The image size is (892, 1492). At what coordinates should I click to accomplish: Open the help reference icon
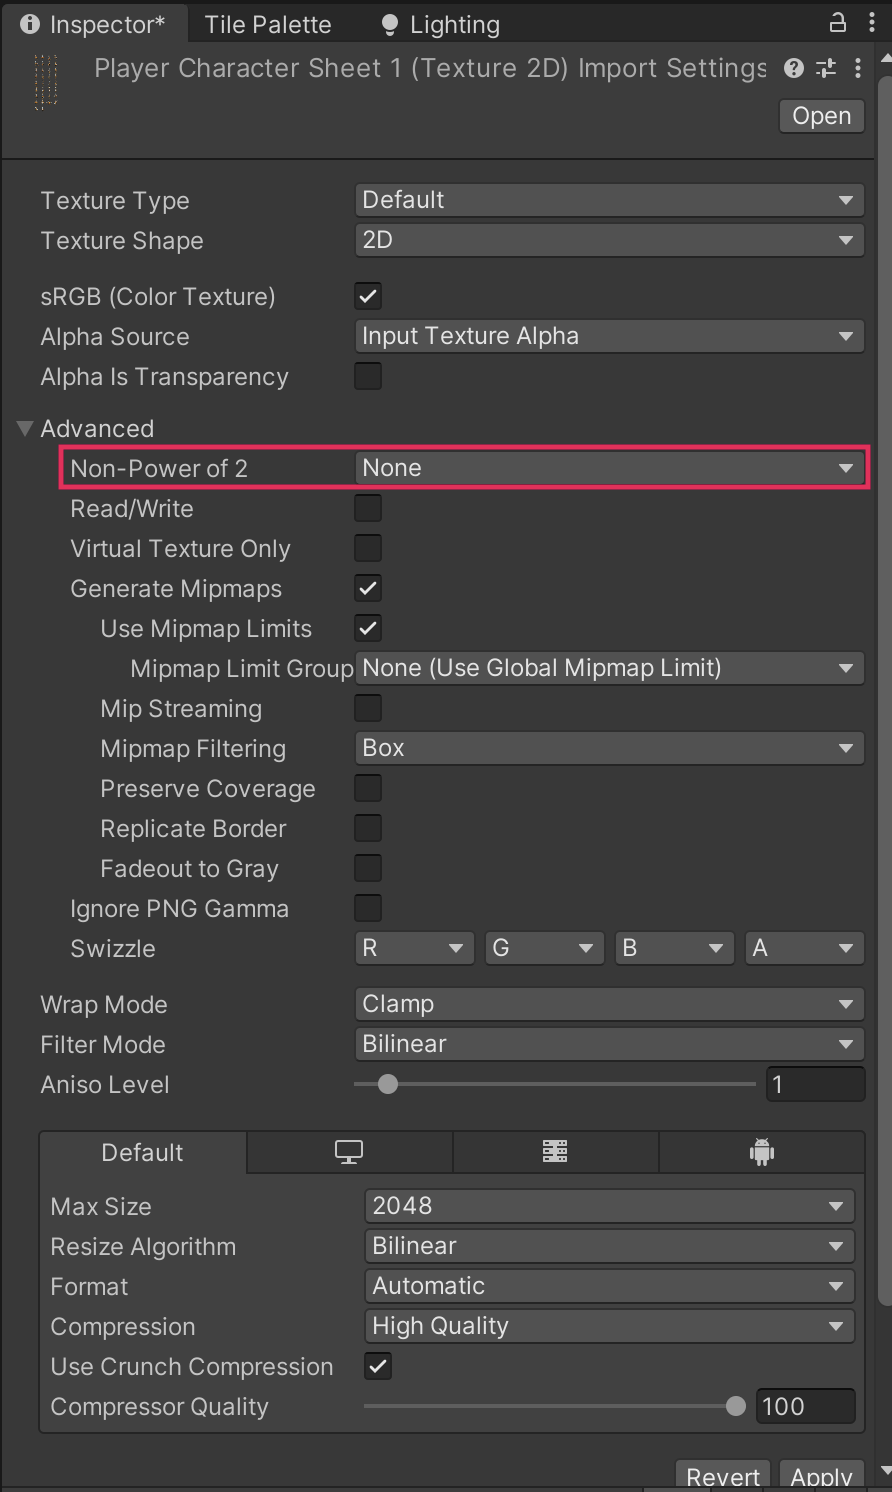point(794,68)
